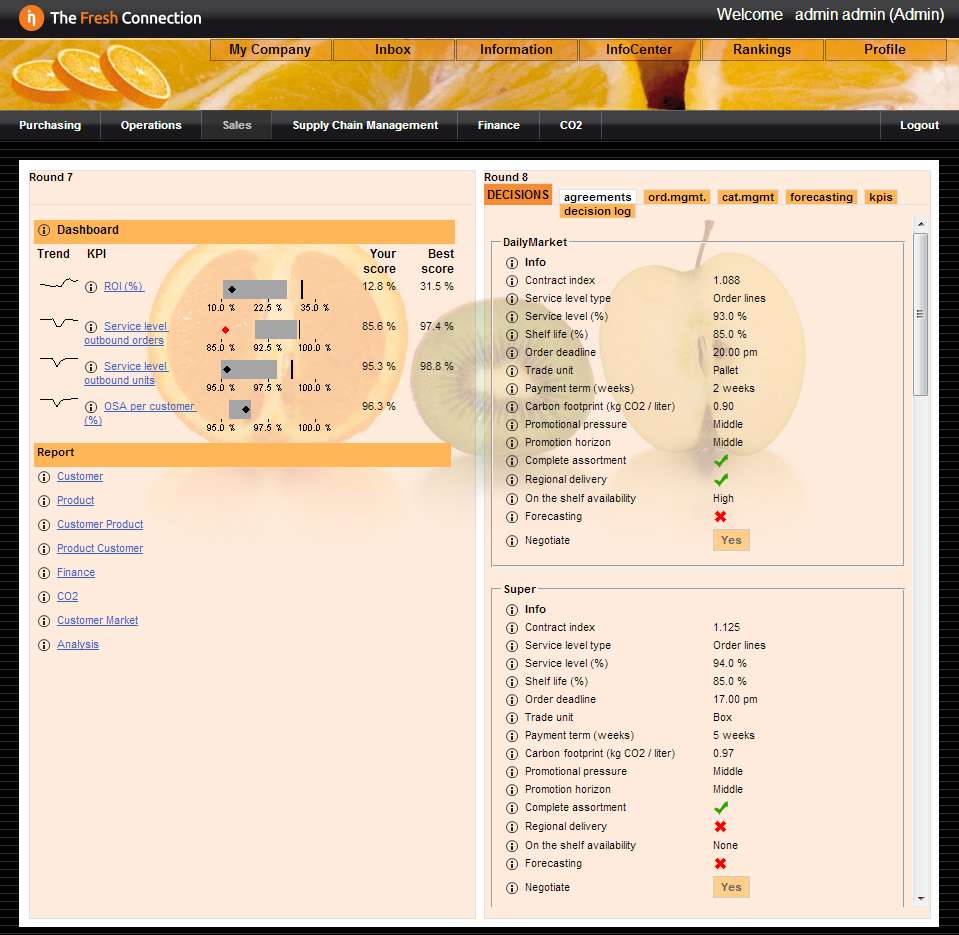Click Super Negotiate Yes button
The height and width of the screenshot is (935, 959).
731,887
